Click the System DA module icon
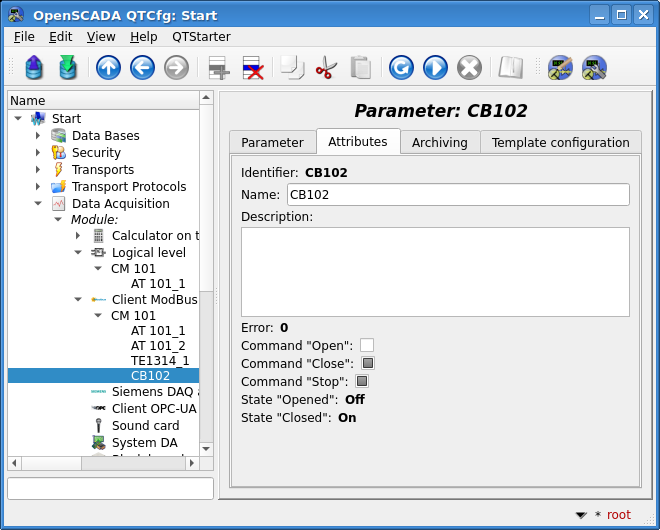Screen dimensions: 660x530 [x=98, y=442]
